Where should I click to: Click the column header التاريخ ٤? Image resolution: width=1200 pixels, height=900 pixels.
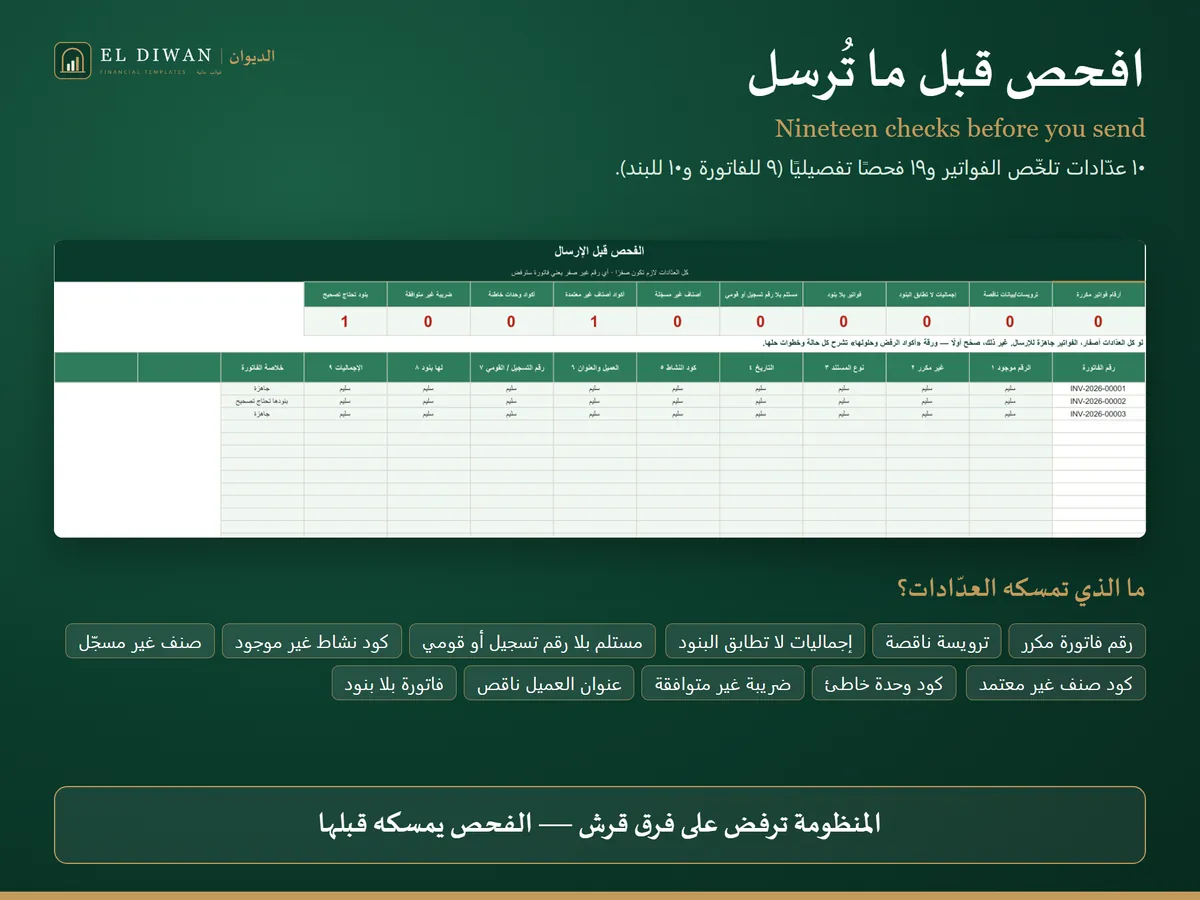pos(760,368)
